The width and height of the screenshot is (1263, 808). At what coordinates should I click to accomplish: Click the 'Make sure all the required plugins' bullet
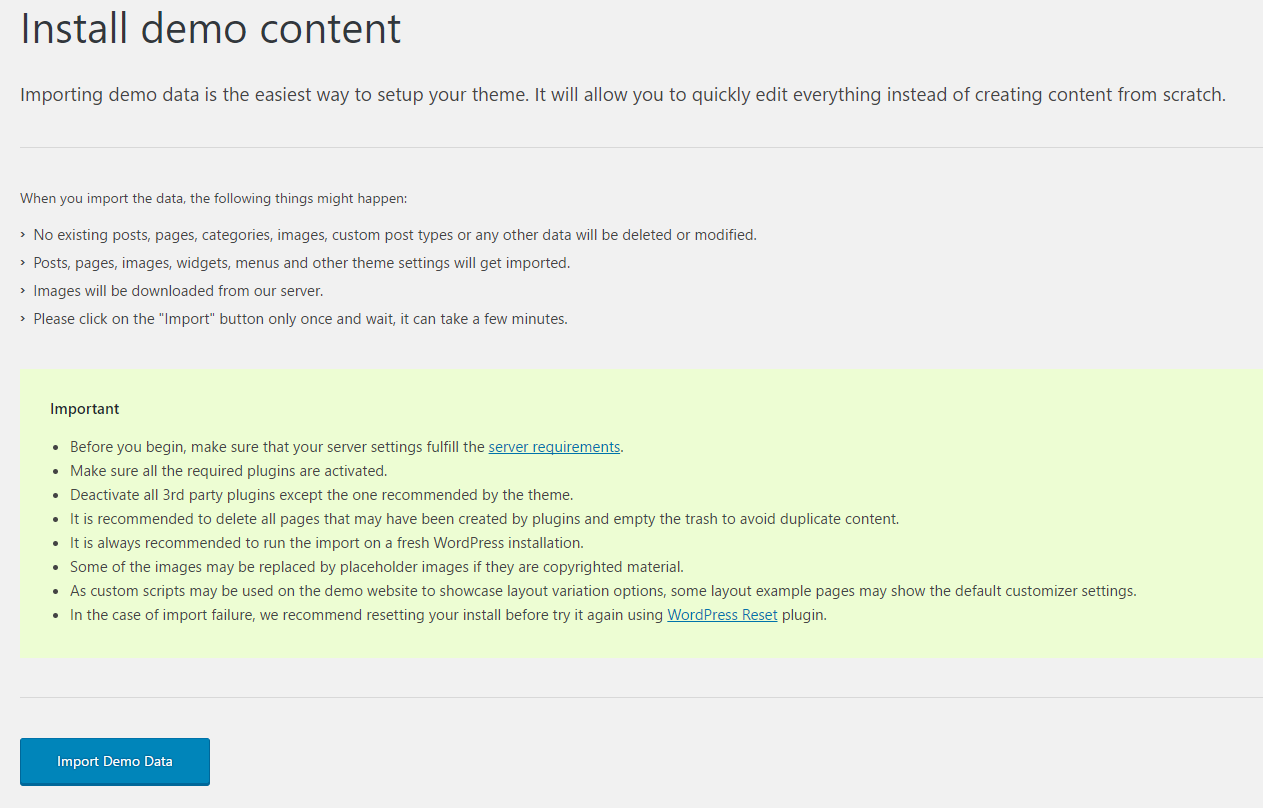click(x=228, y=471)
